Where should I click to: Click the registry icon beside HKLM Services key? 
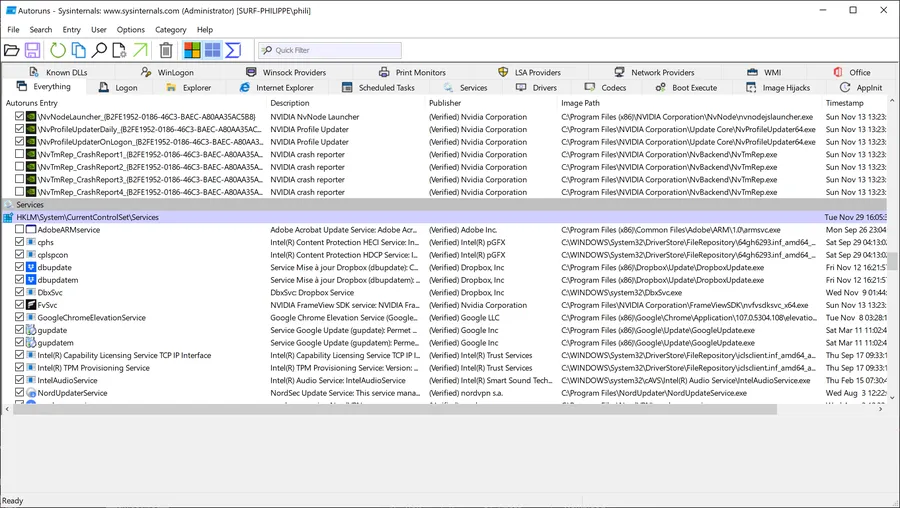pyautogui.click(x=9, y=217)
